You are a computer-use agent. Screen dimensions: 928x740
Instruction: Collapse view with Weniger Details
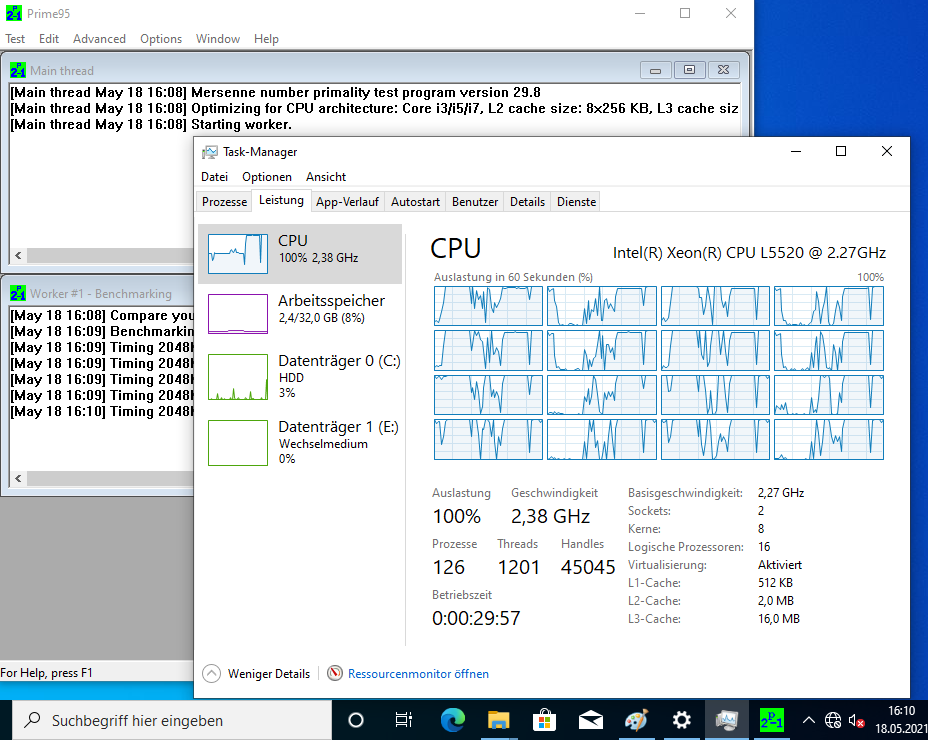point(256,674)
